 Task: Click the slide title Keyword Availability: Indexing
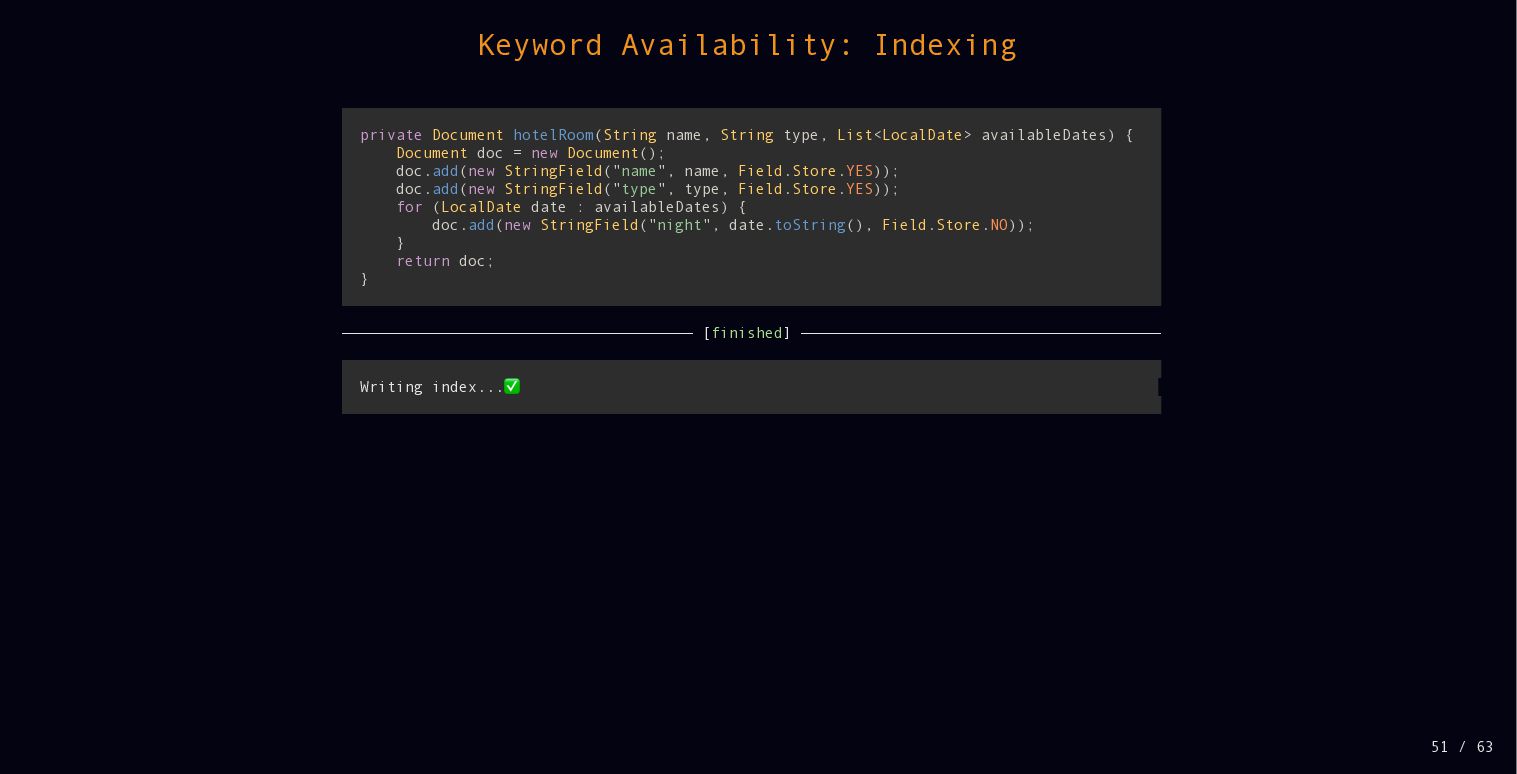[x=747, y=45]
